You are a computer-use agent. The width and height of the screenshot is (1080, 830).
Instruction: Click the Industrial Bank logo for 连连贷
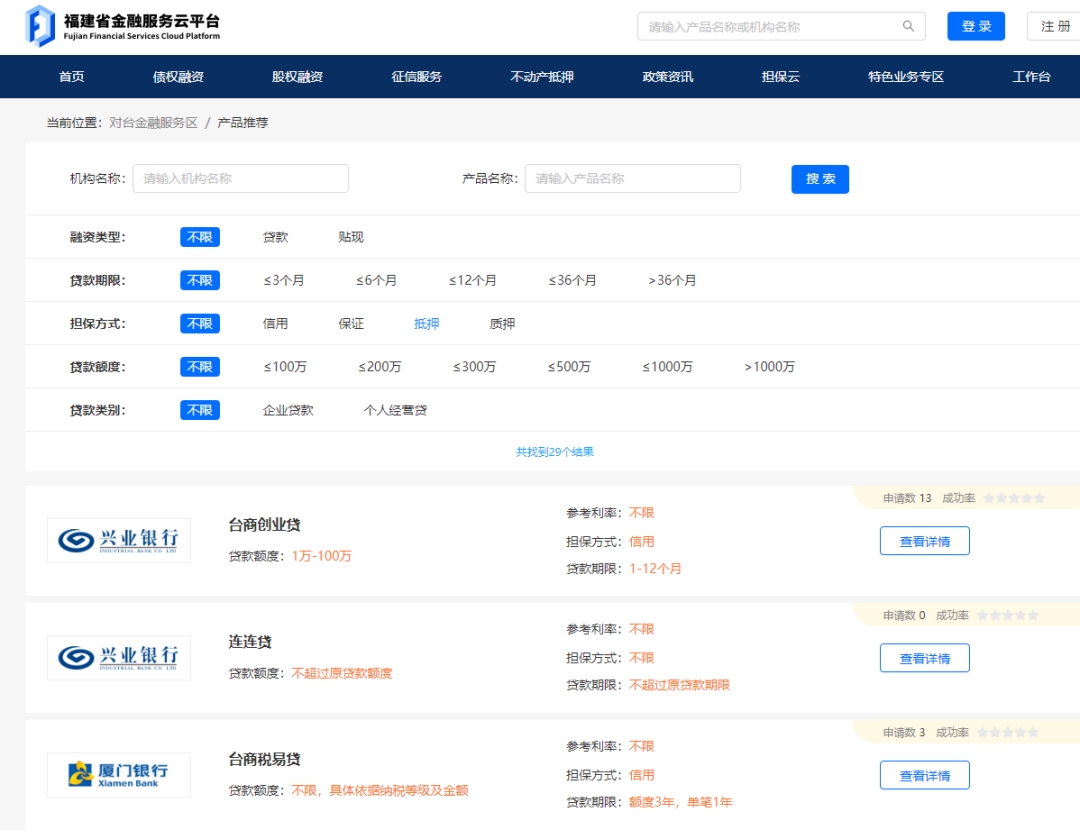[119, 658]
